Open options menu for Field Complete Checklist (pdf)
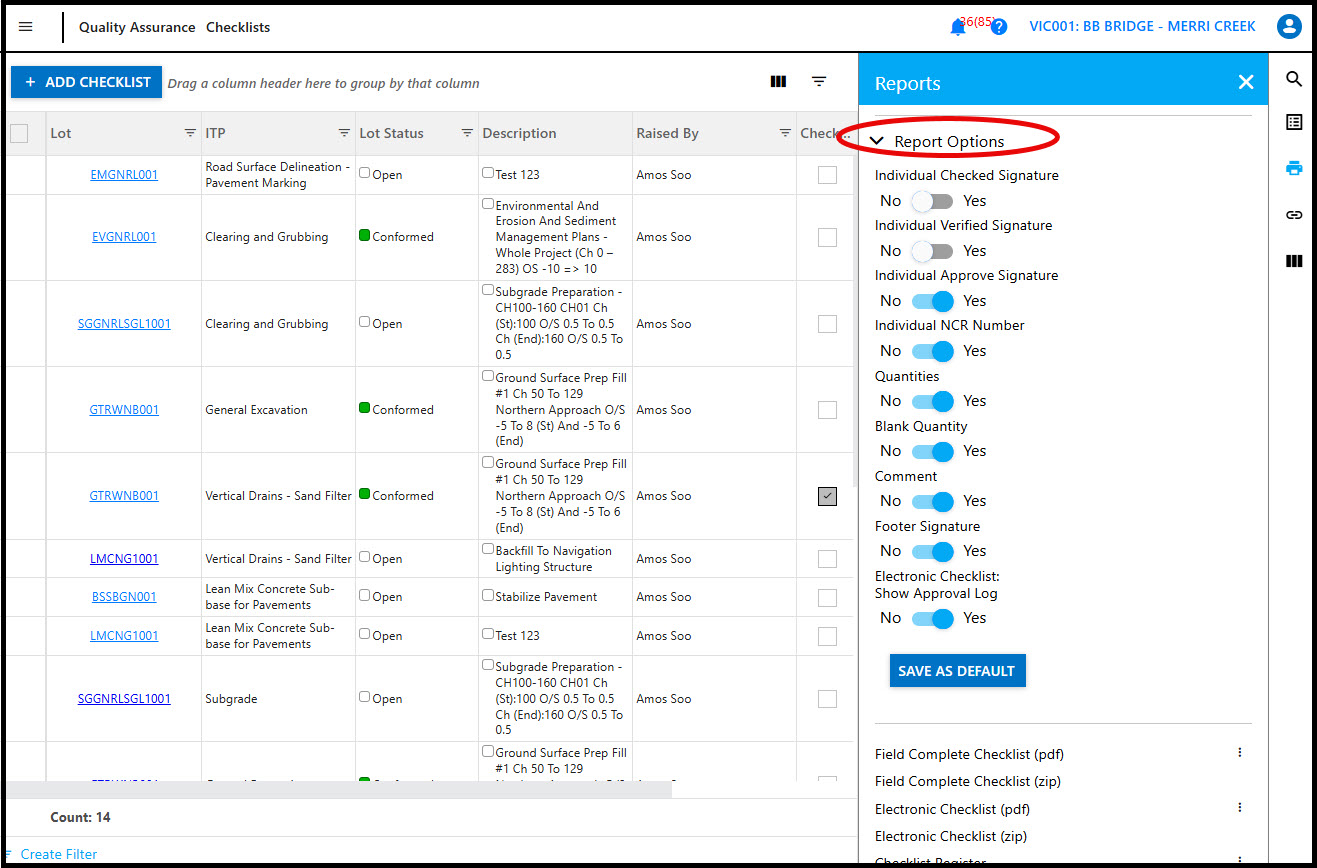1317x868 pixels. (x=1240, y=753)
